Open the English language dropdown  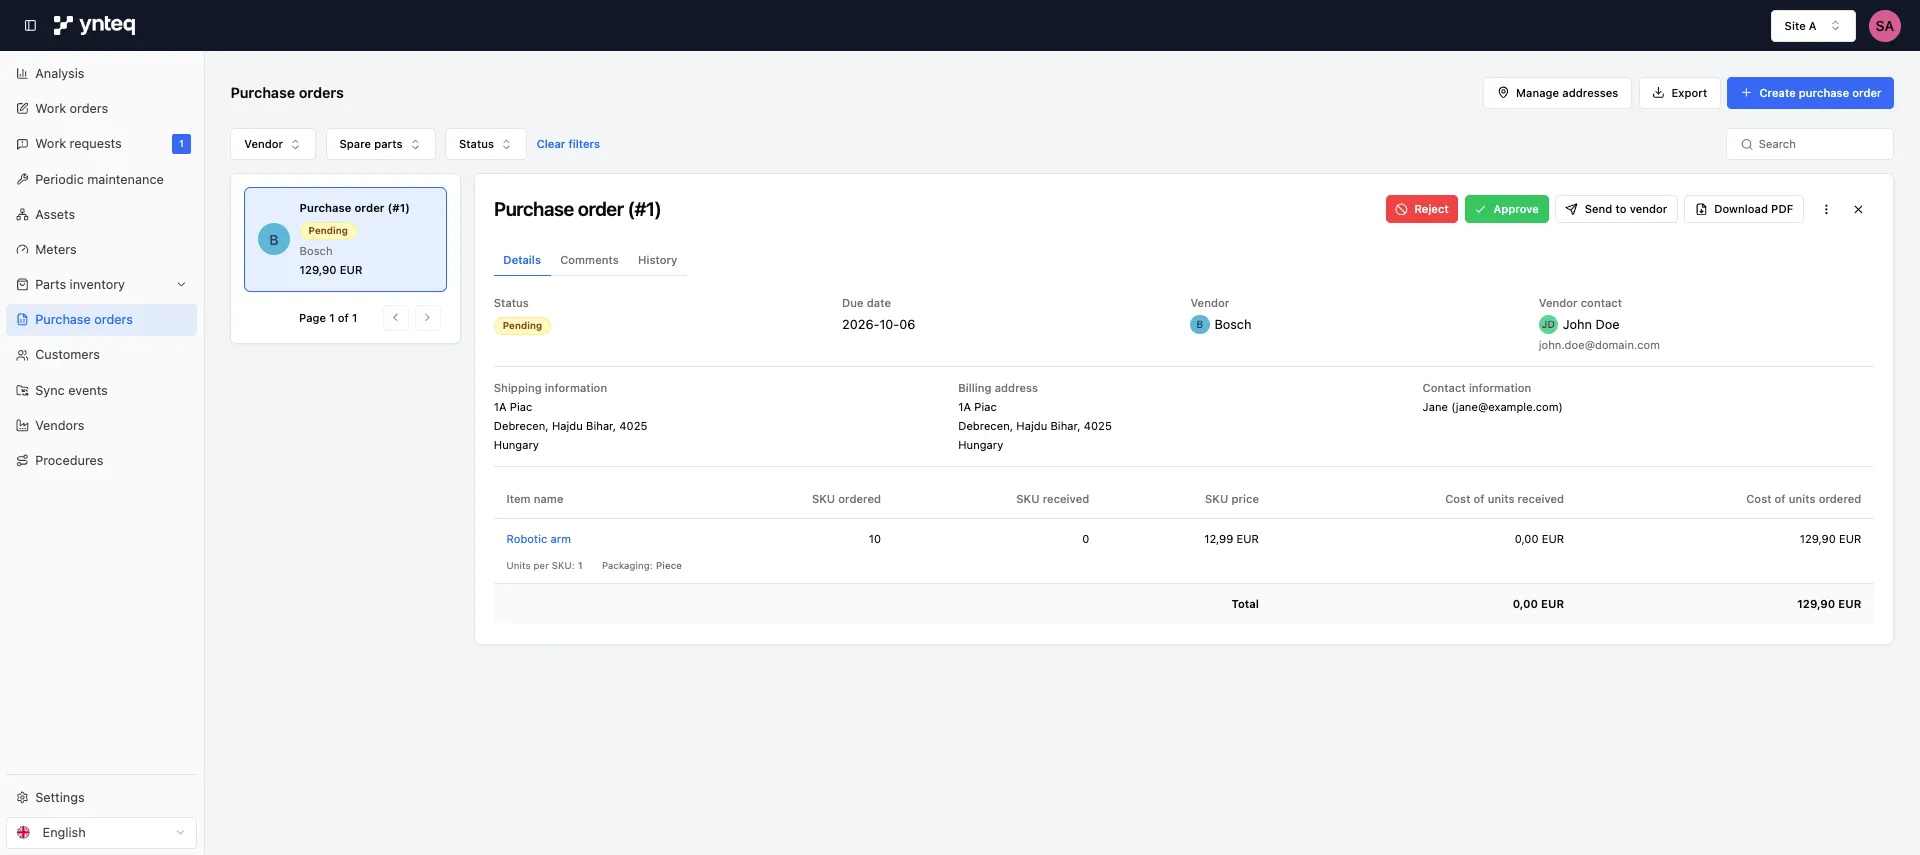[101, 833]
